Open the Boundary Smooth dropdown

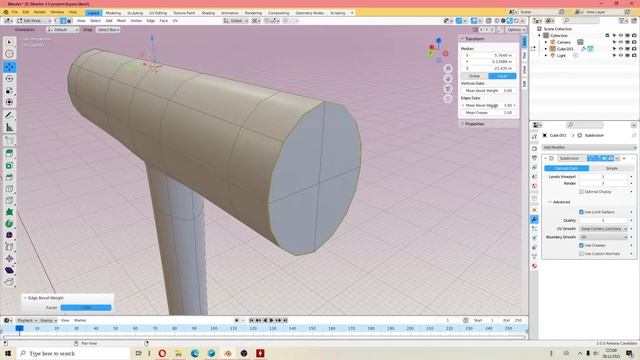click(603, 237)
